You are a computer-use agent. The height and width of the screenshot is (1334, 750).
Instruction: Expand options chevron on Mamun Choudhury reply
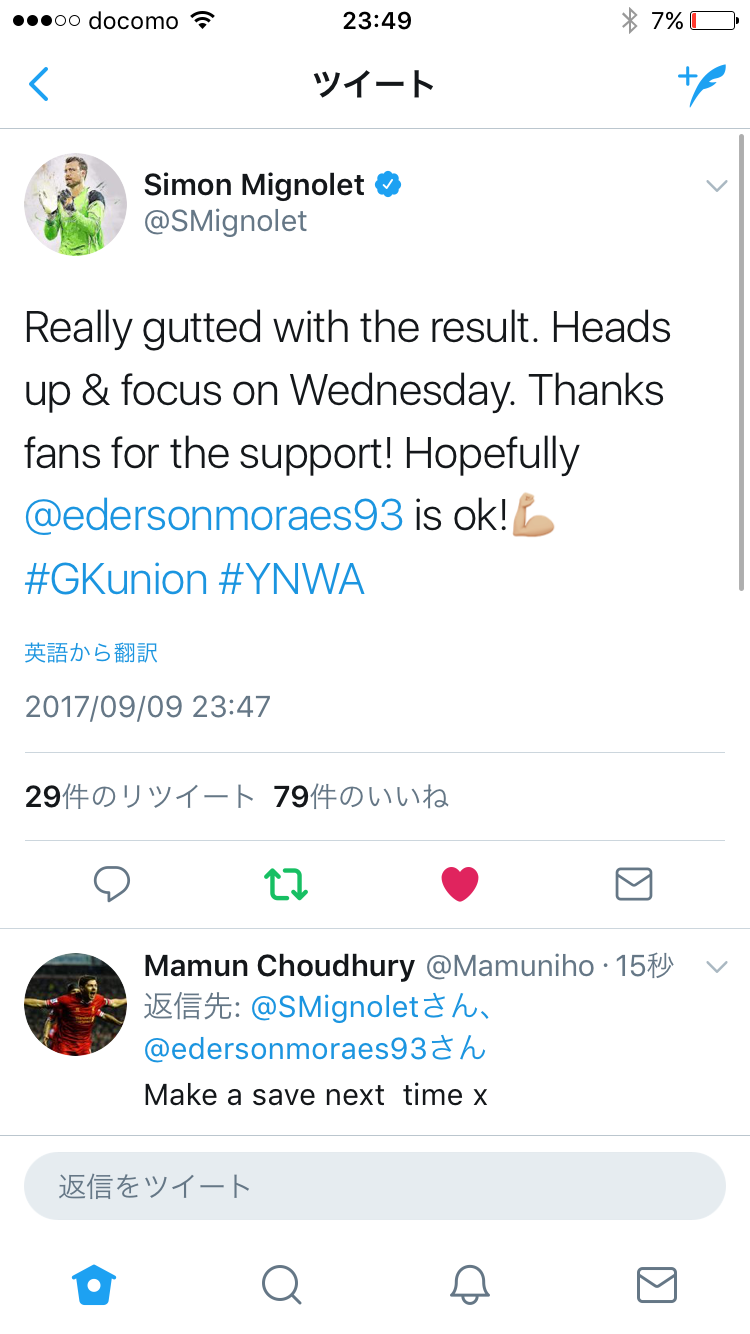716,966
